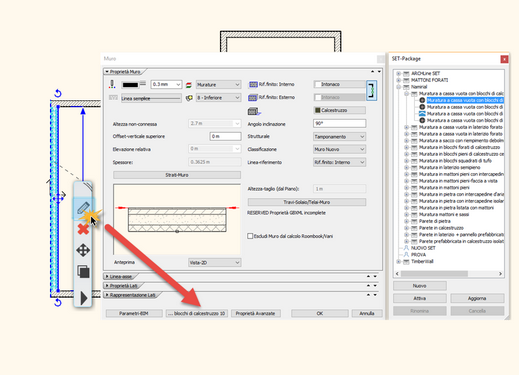Image resolution: width=519 pixels, height=375 pixels.
Task: Open the Classificazione Muro Nuovo dropdown
Action: 339,149
